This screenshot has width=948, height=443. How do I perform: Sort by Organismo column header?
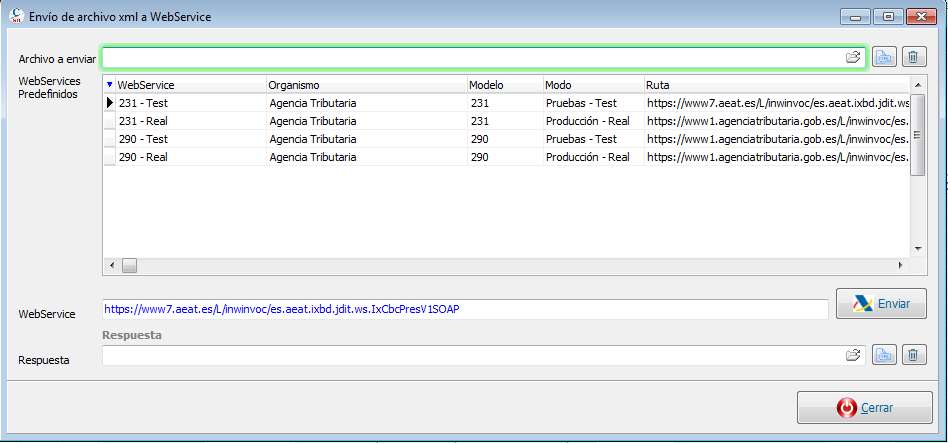[x=366, y=85]
